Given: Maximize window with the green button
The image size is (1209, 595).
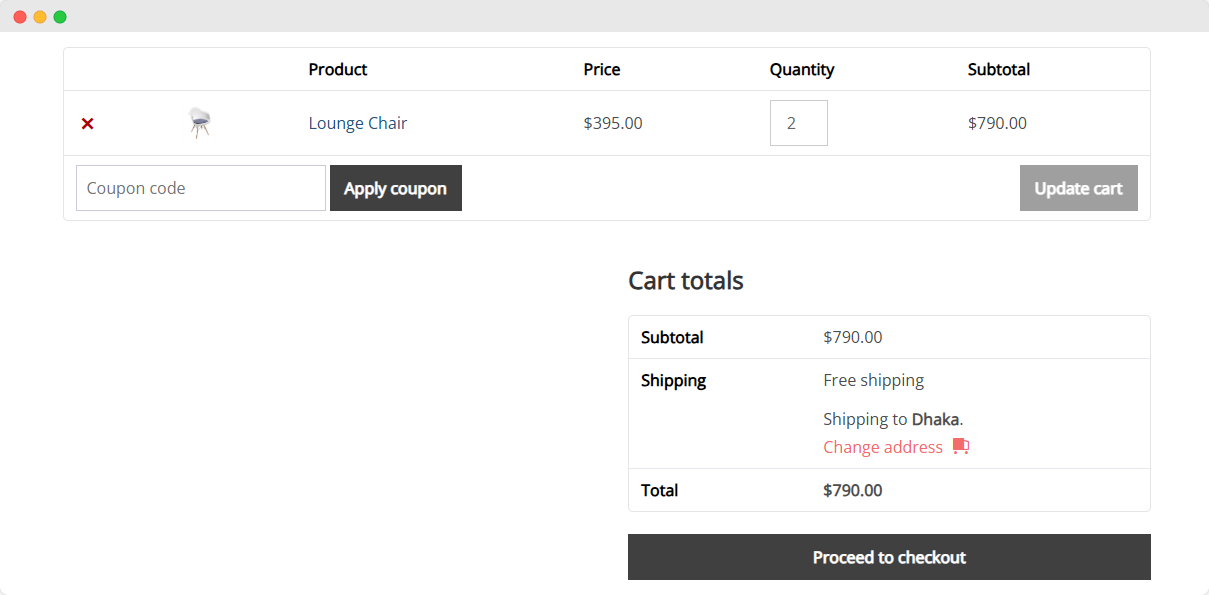Looking at the screenshot, I should pyautogui.click(x=60, y=17).
